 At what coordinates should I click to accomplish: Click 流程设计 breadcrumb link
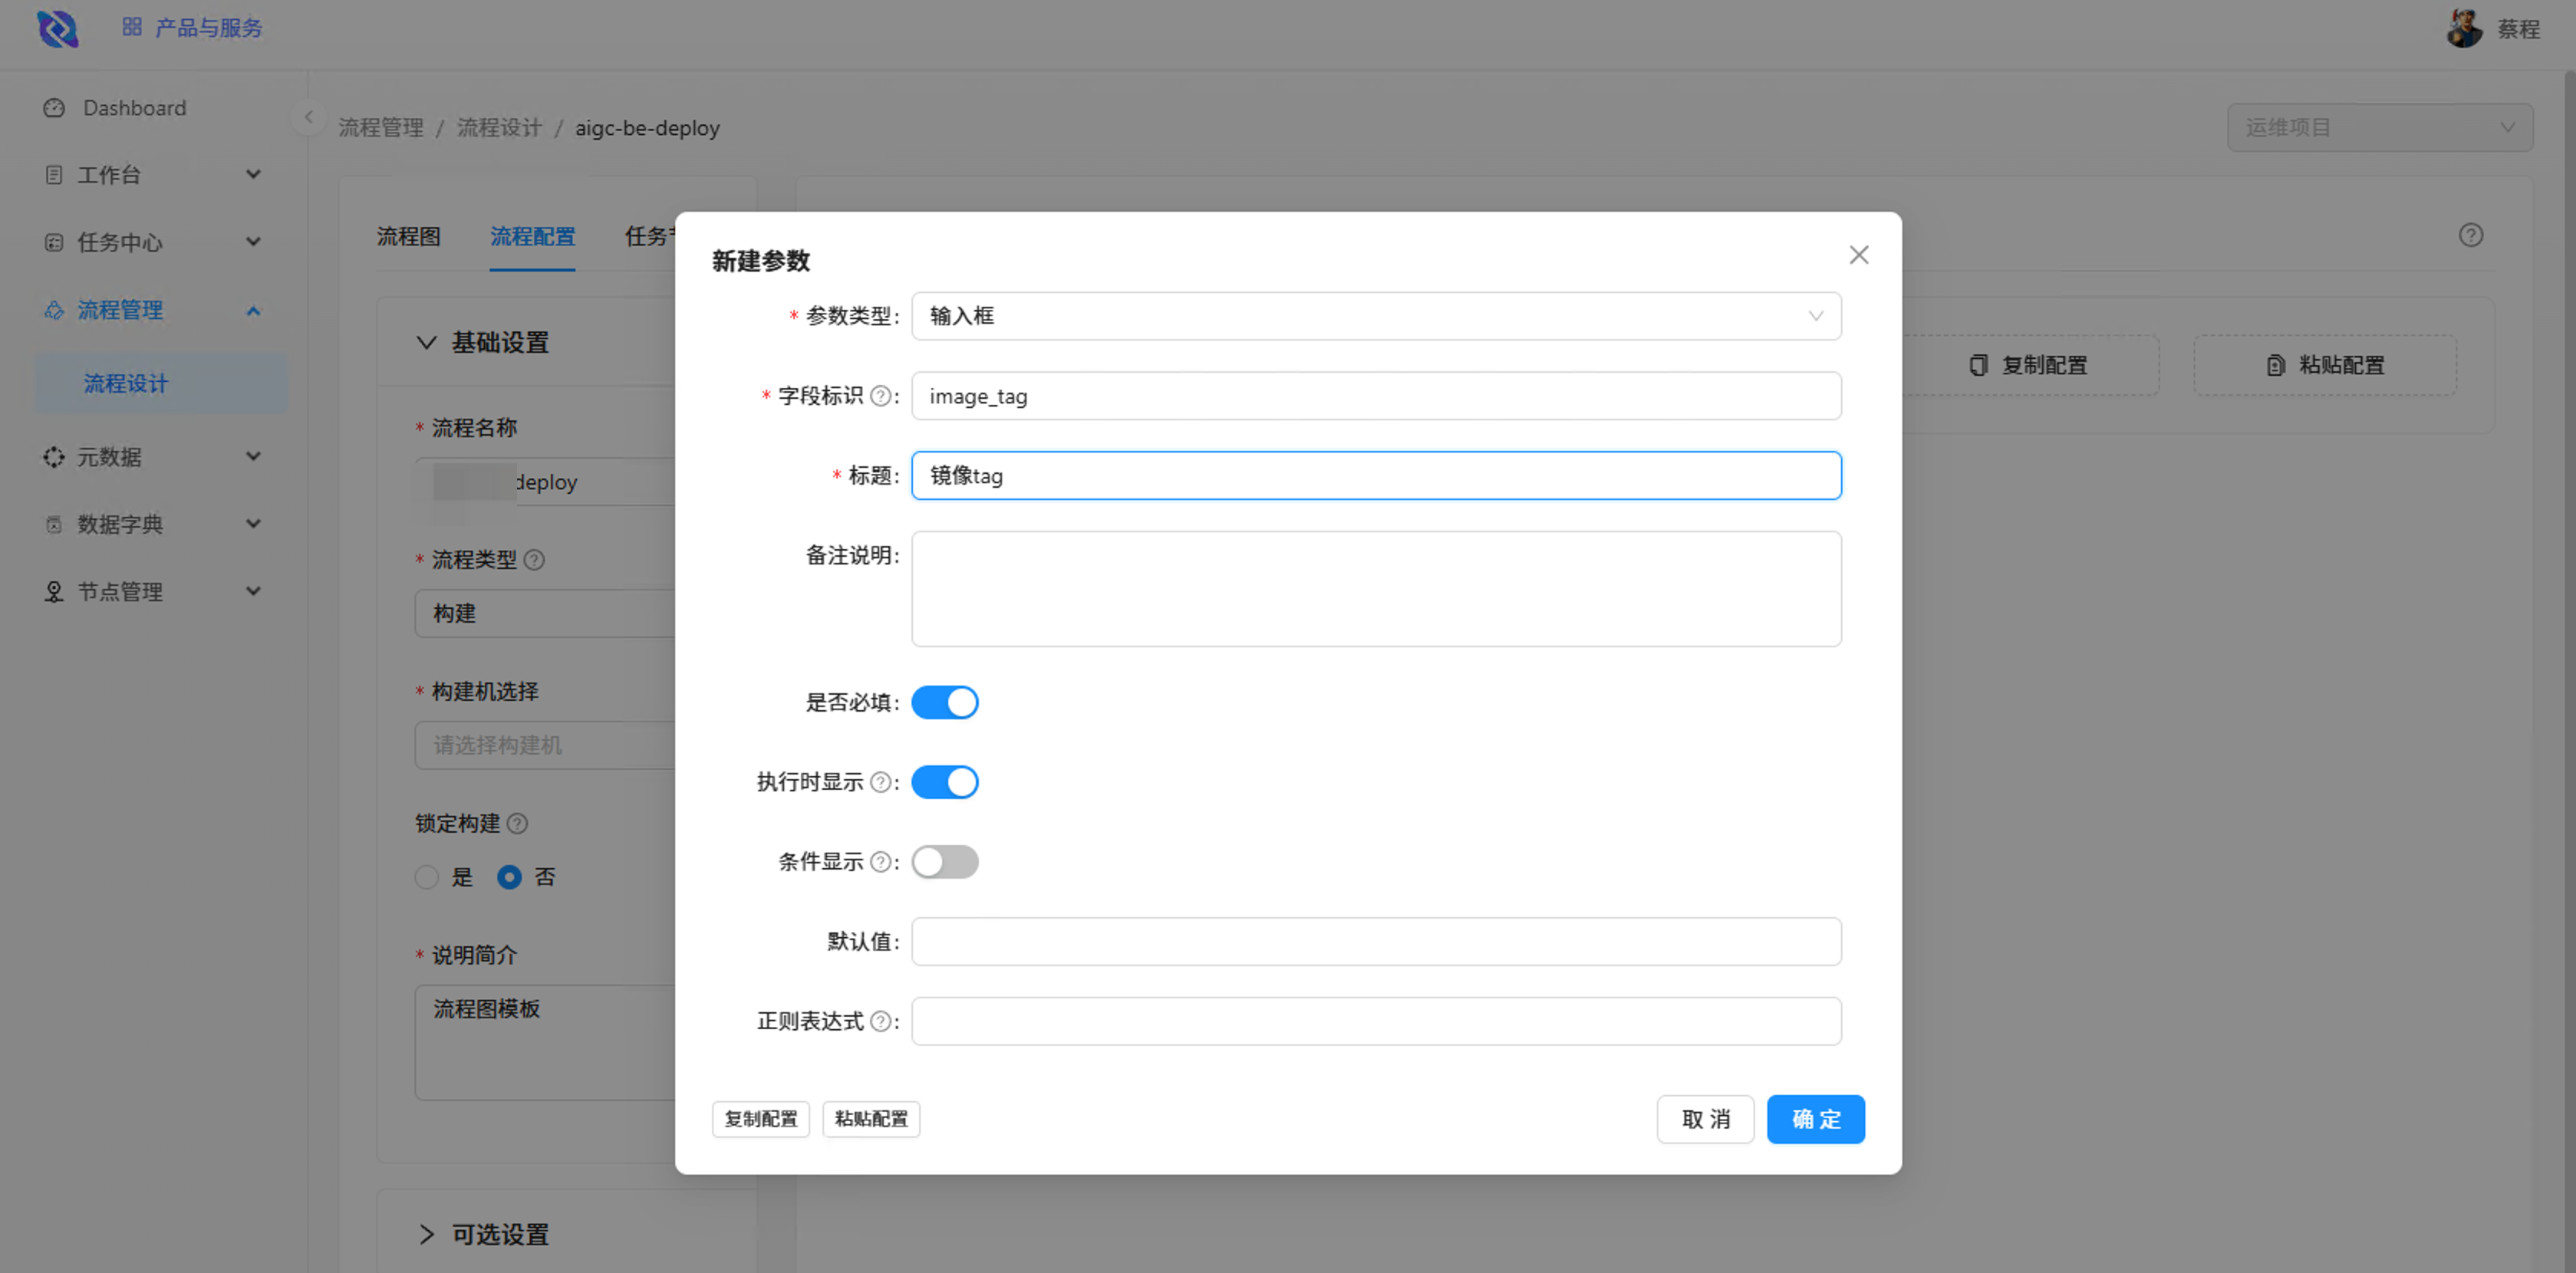pyautogui.click(x=499, y=128)
